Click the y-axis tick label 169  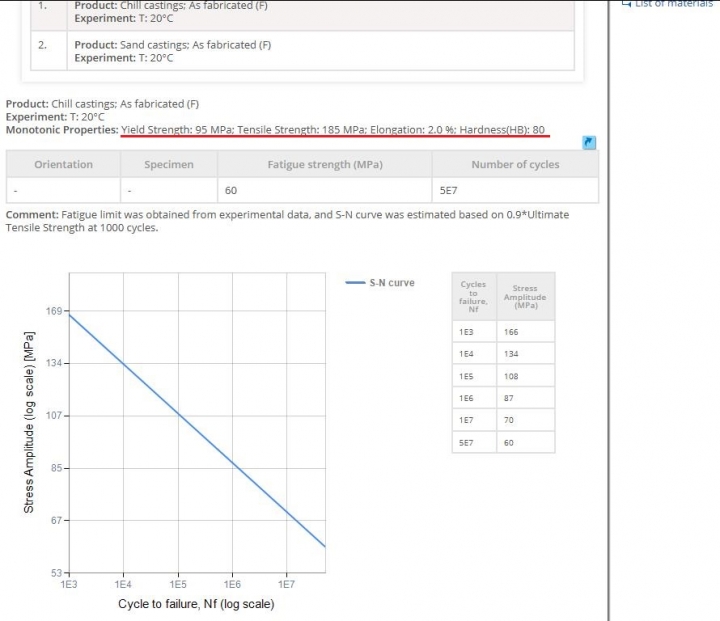pos(54,311)
